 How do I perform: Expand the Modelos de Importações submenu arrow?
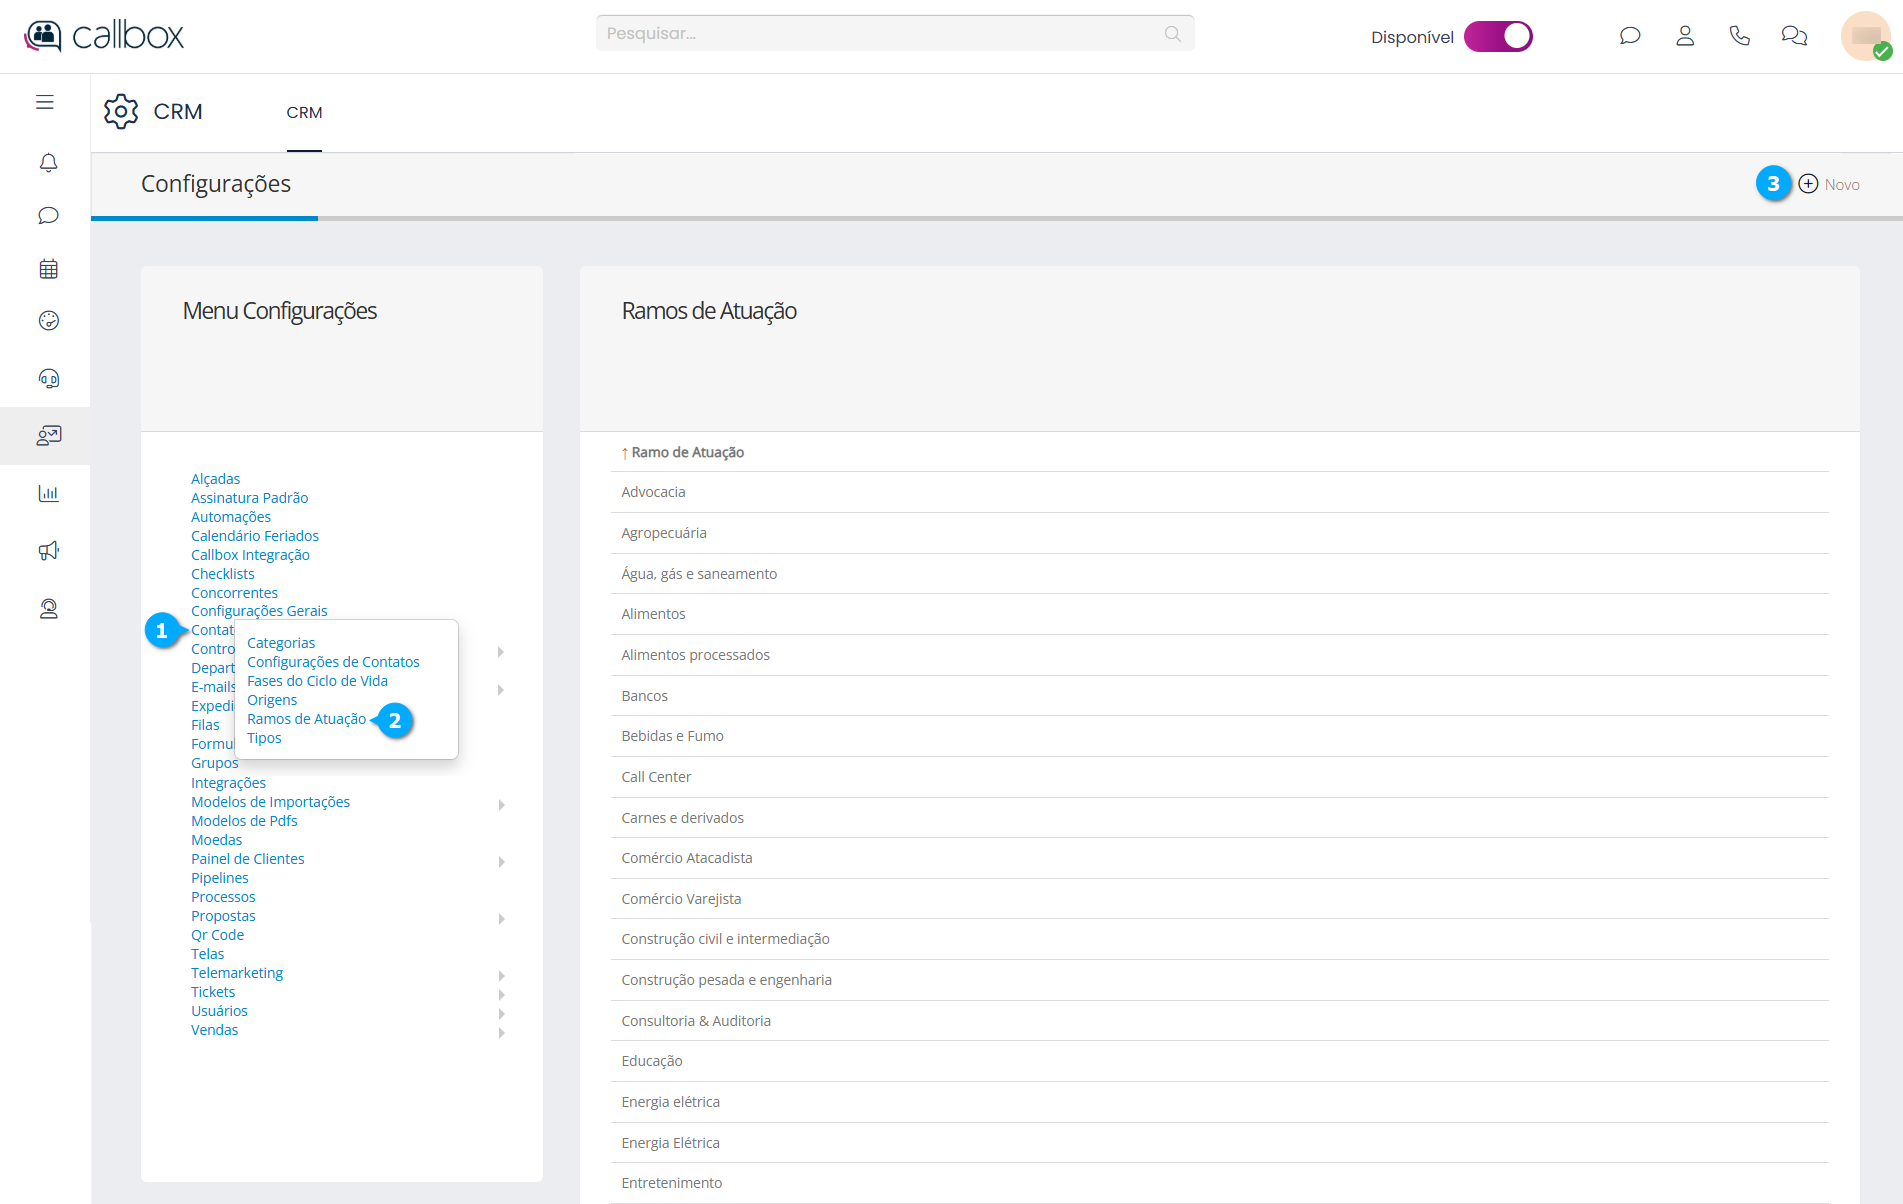point(501,805)
